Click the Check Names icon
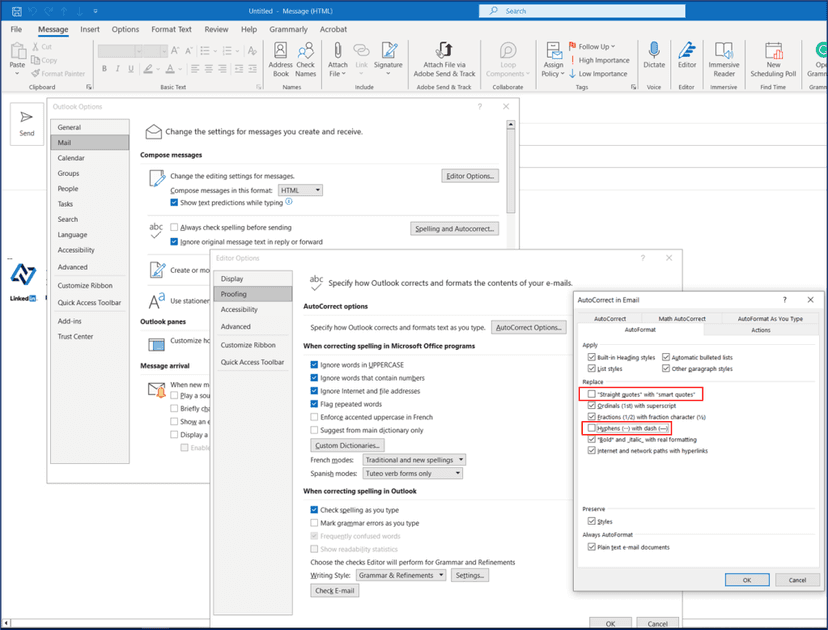 pos(305,51)
